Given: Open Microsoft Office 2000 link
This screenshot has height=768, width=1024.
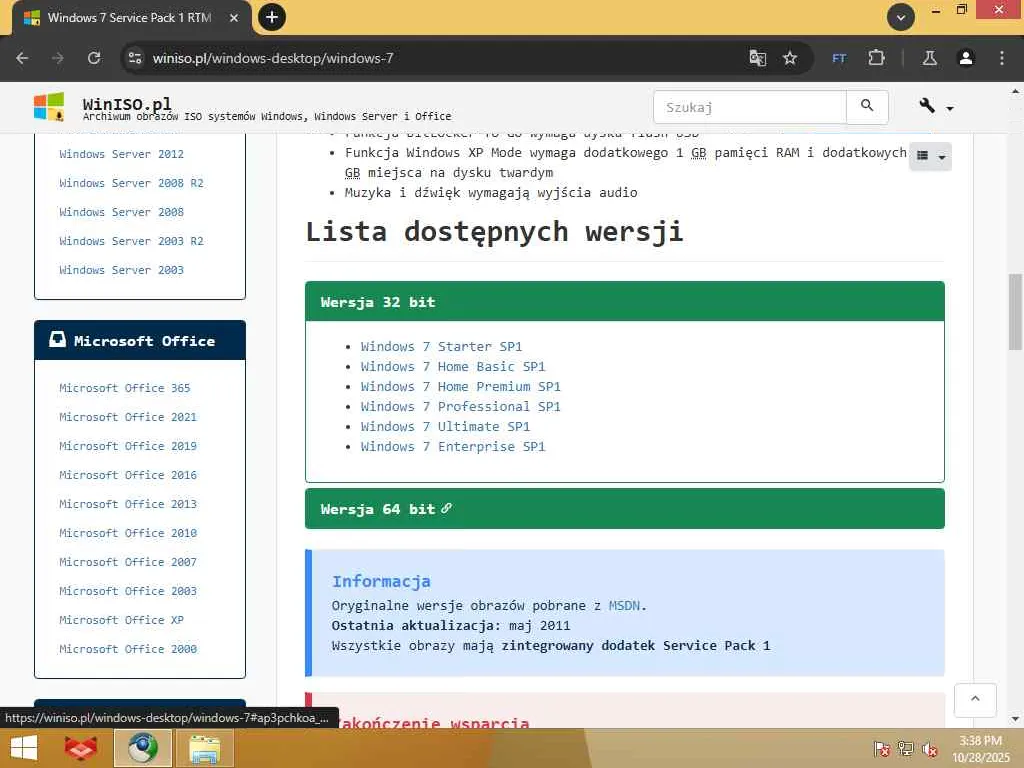Looking at the screenshot, I should [x=128, y=649].
